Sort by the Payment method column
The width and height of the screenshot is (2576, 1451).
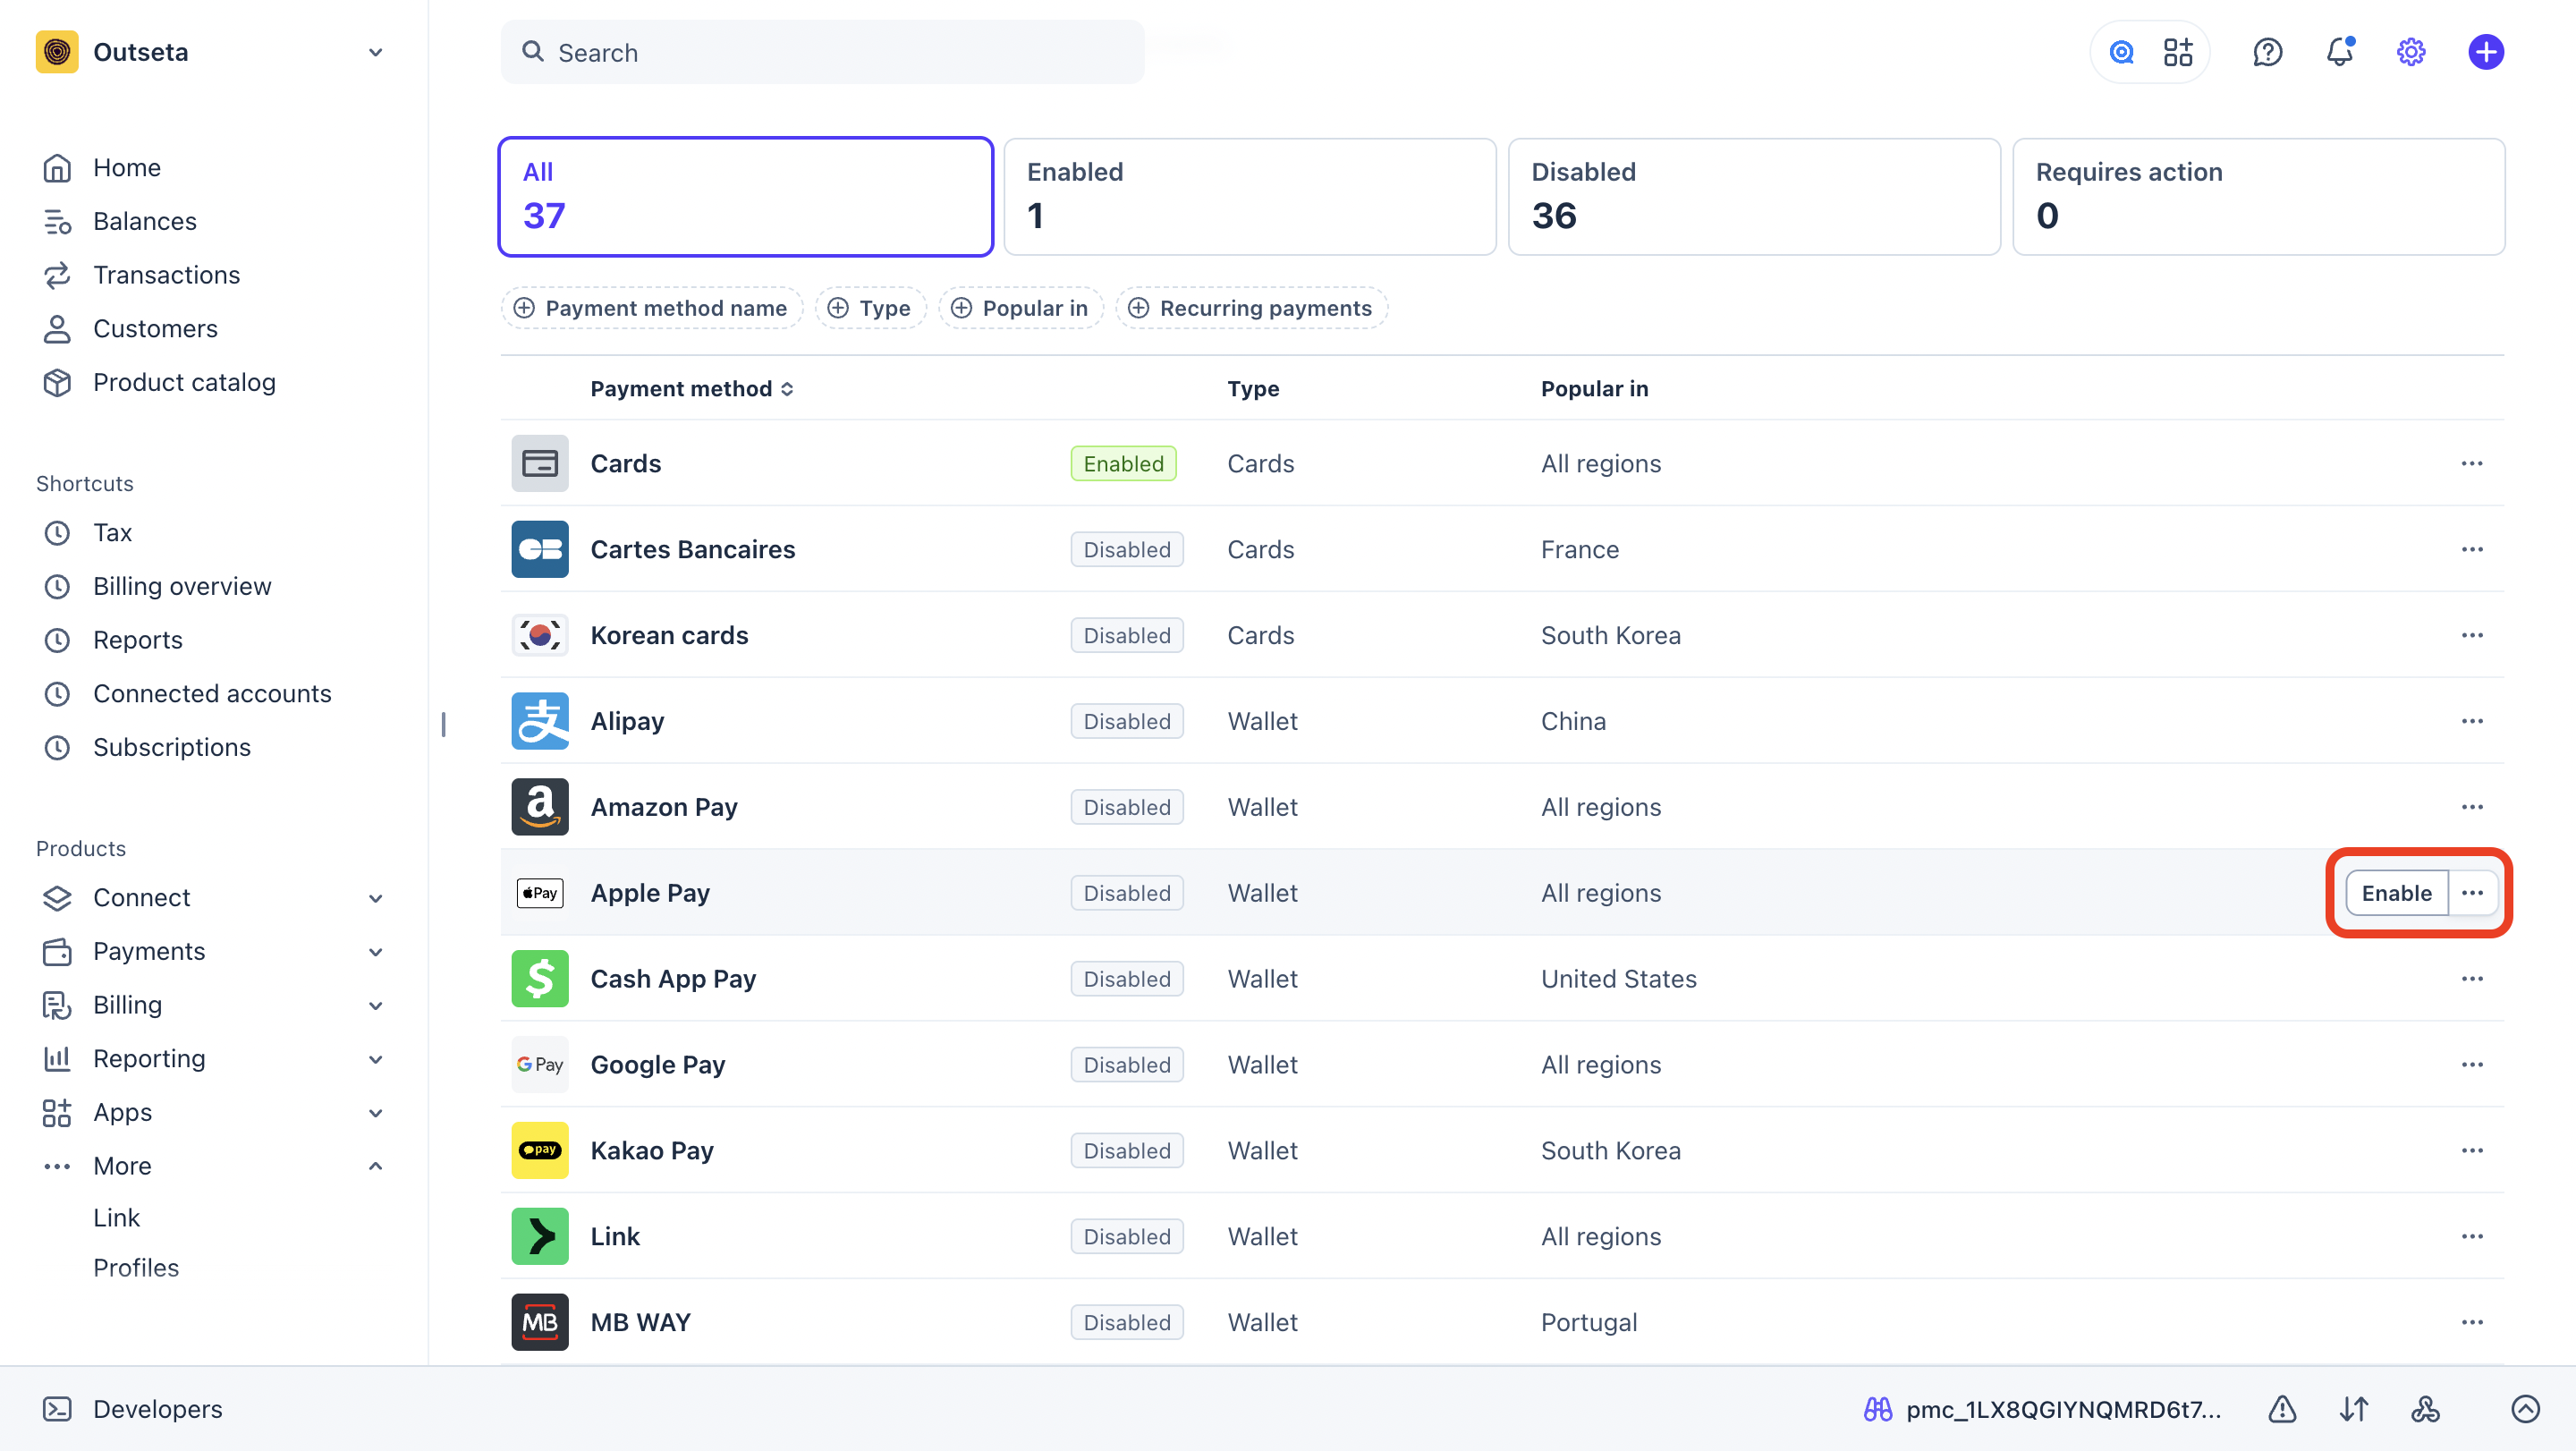[x=692, y=389]
